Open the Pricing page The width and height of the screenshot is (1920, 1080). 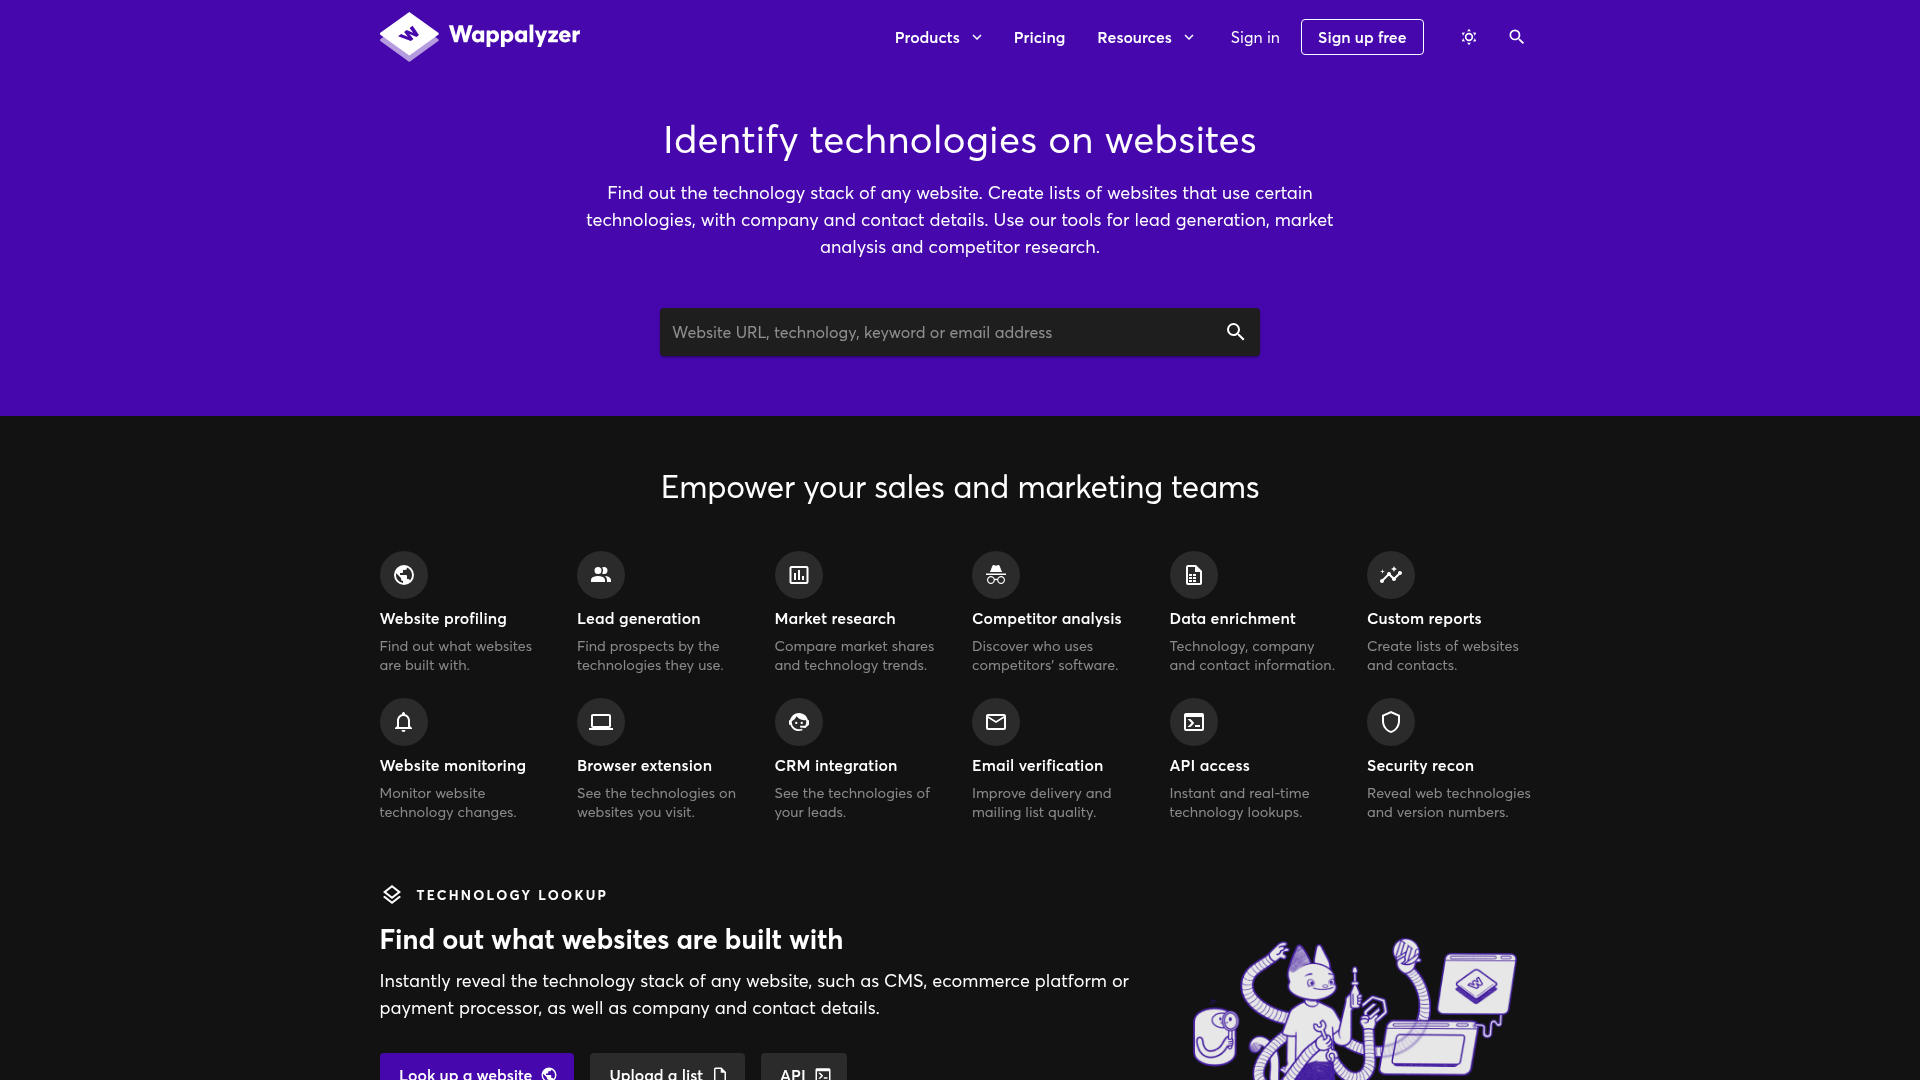click(1039, 37)
